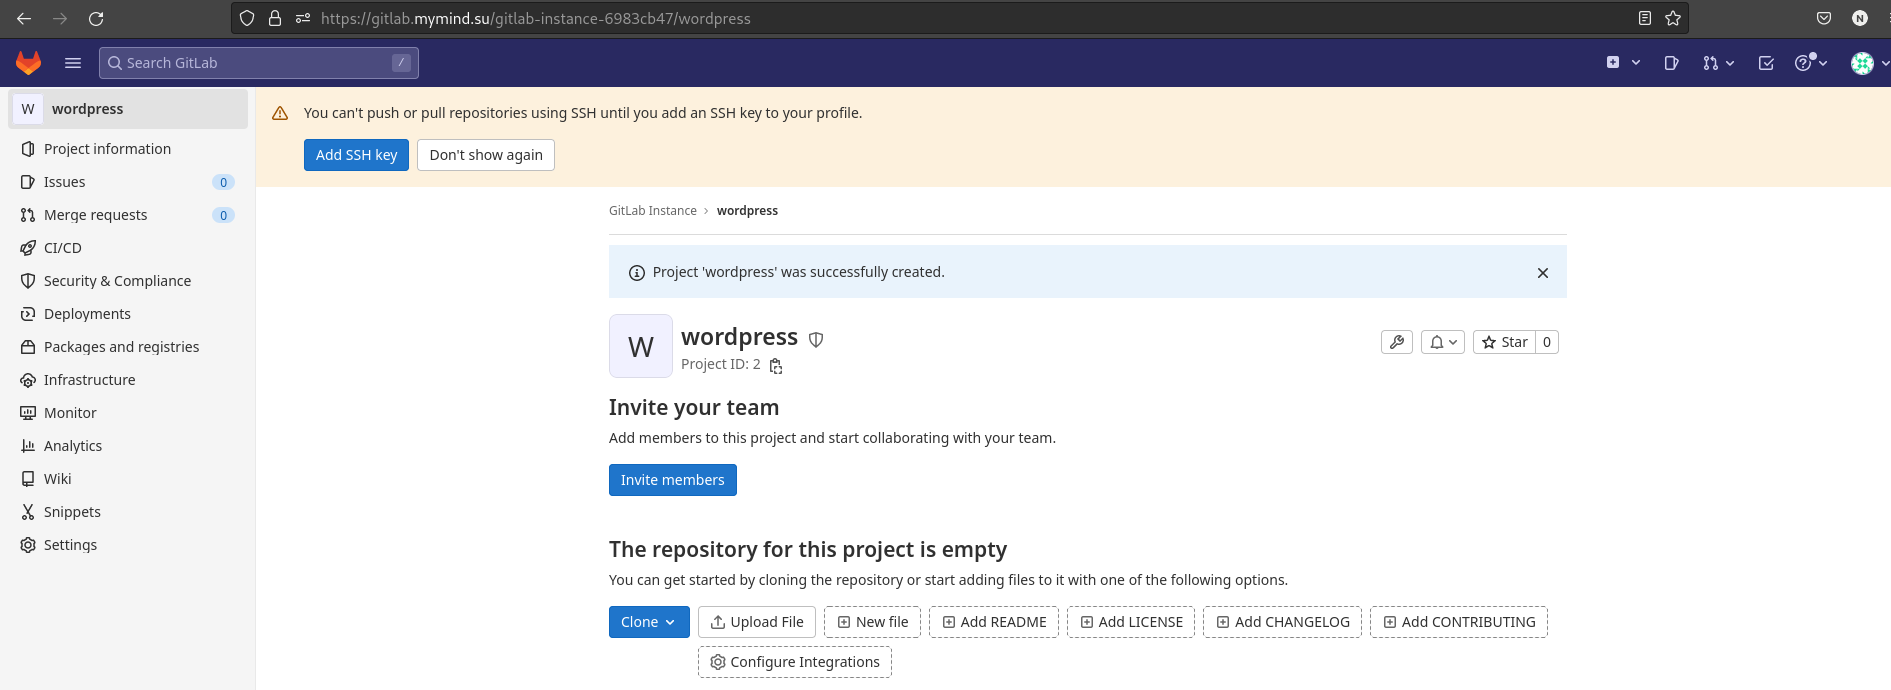This screenshot has width=1891, height=690.
Task: Click Add README
Action: click(994, 622)
